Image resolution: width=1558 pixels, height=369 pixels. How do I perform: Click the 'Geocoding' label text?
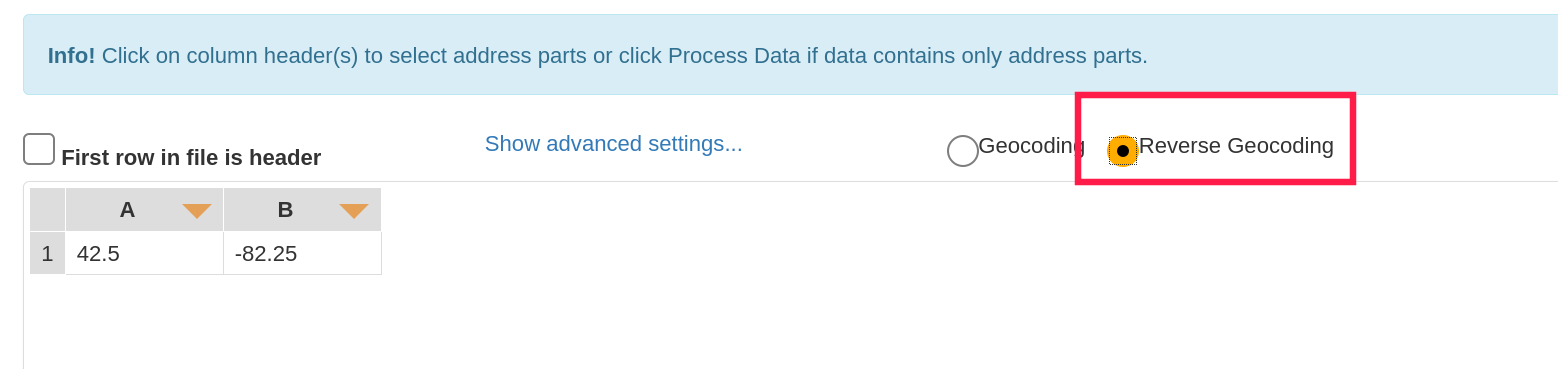pyautogui.click(x=1031, y=146)
